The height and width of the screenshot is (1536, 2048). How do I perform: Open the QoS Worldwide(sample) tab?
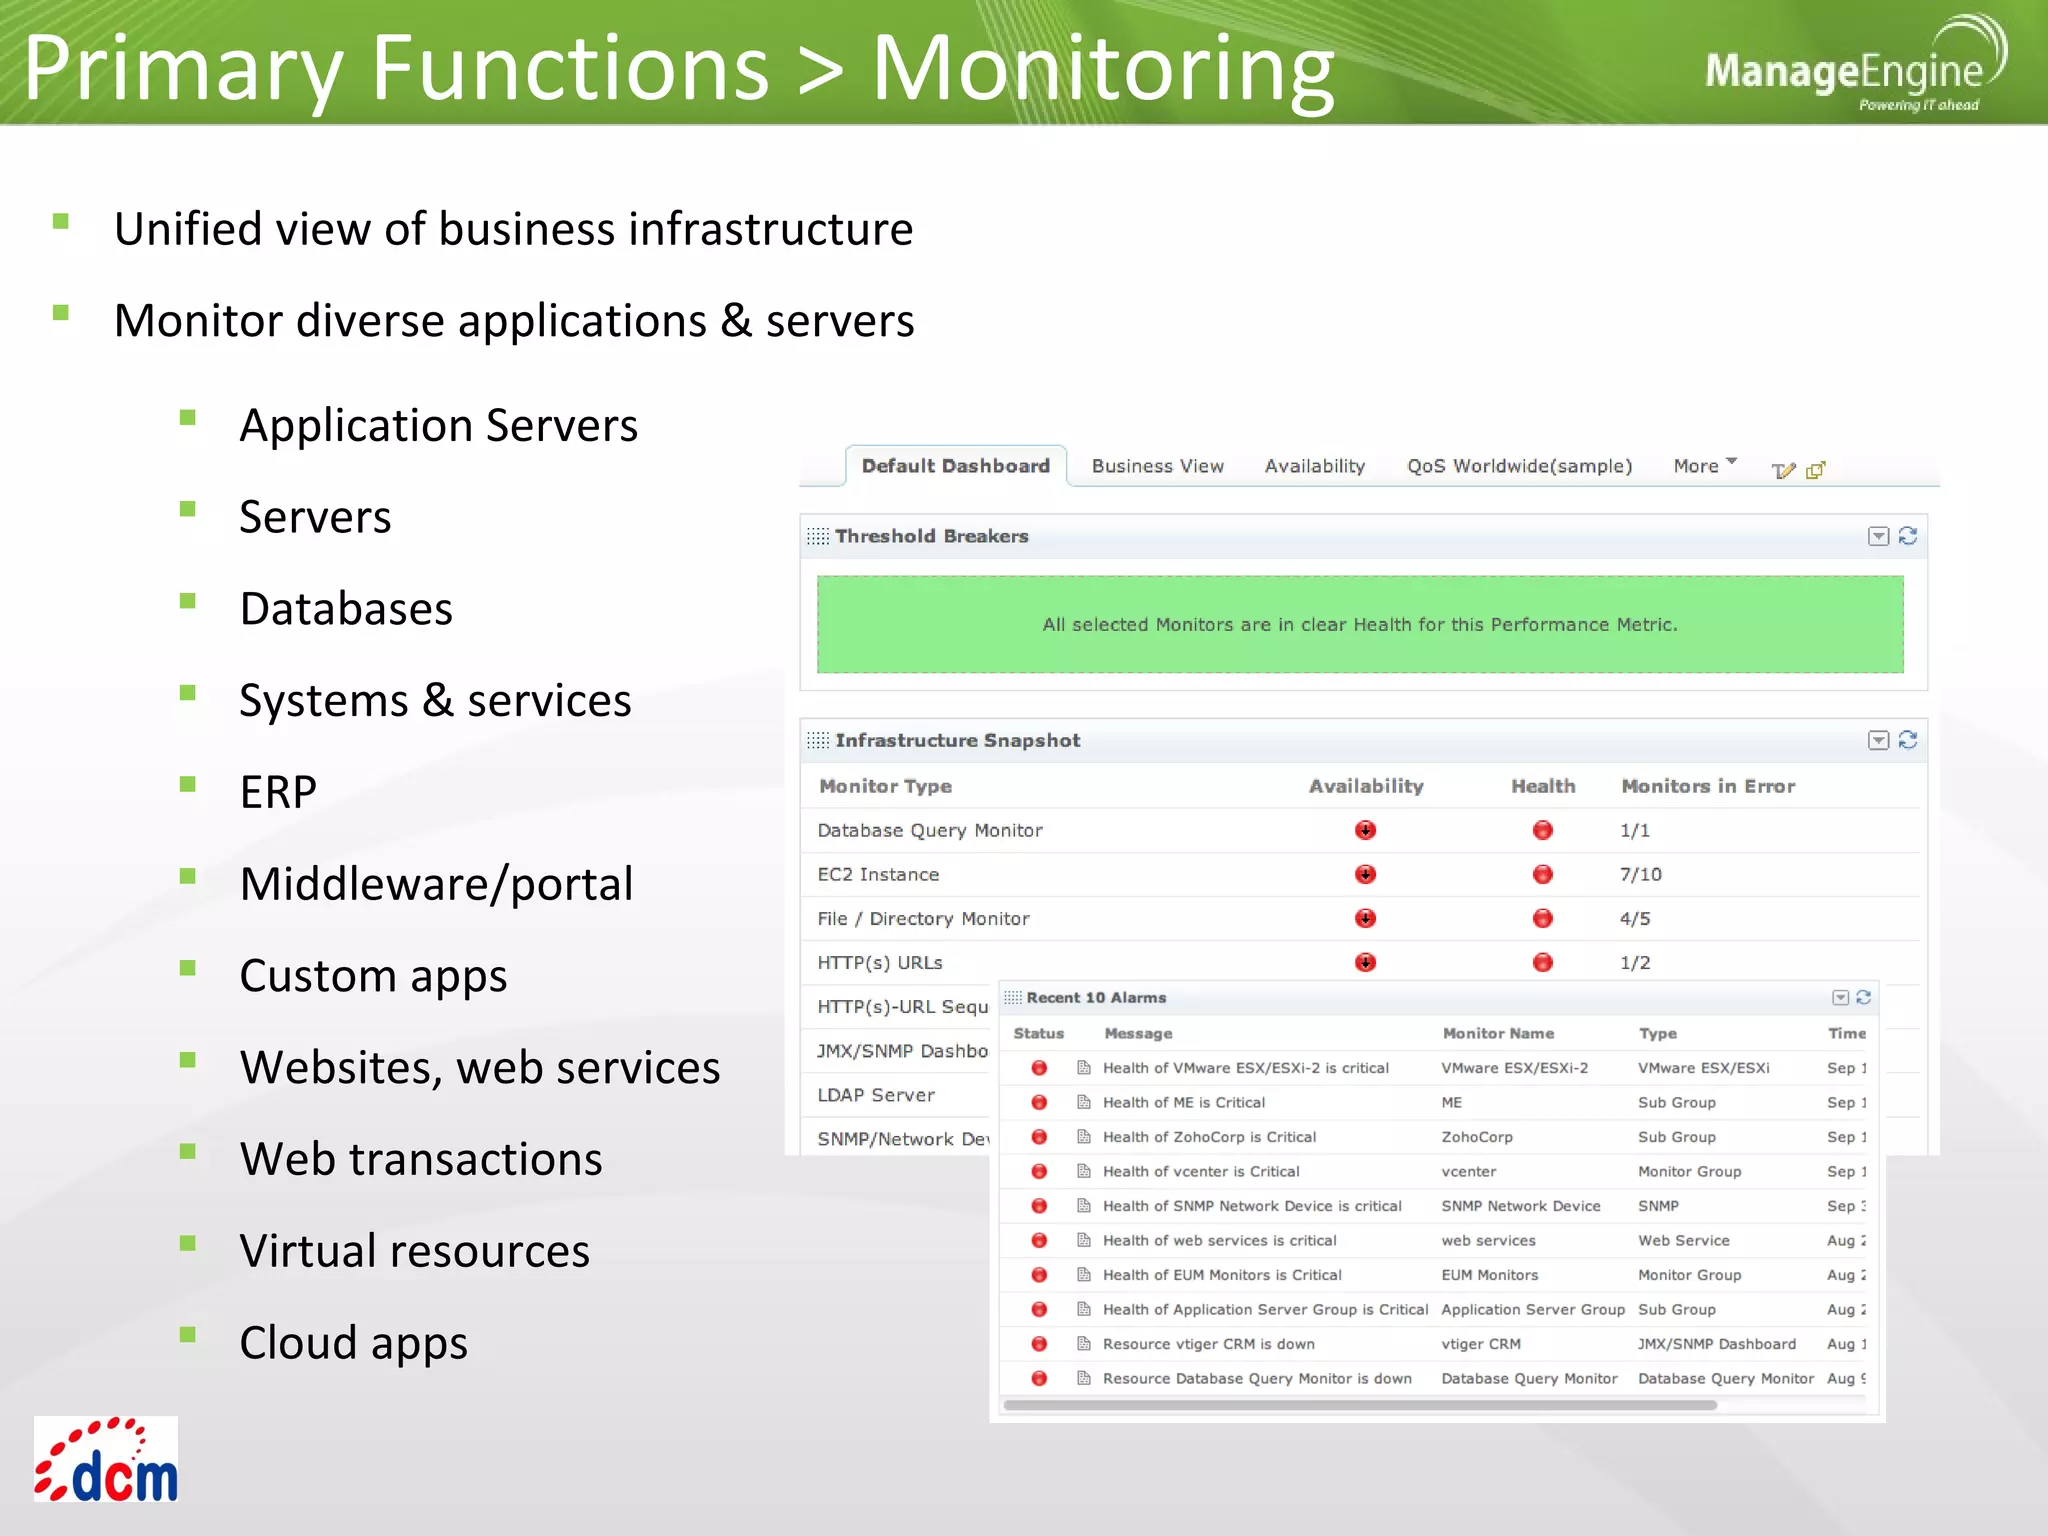(x=1519, y=466)
